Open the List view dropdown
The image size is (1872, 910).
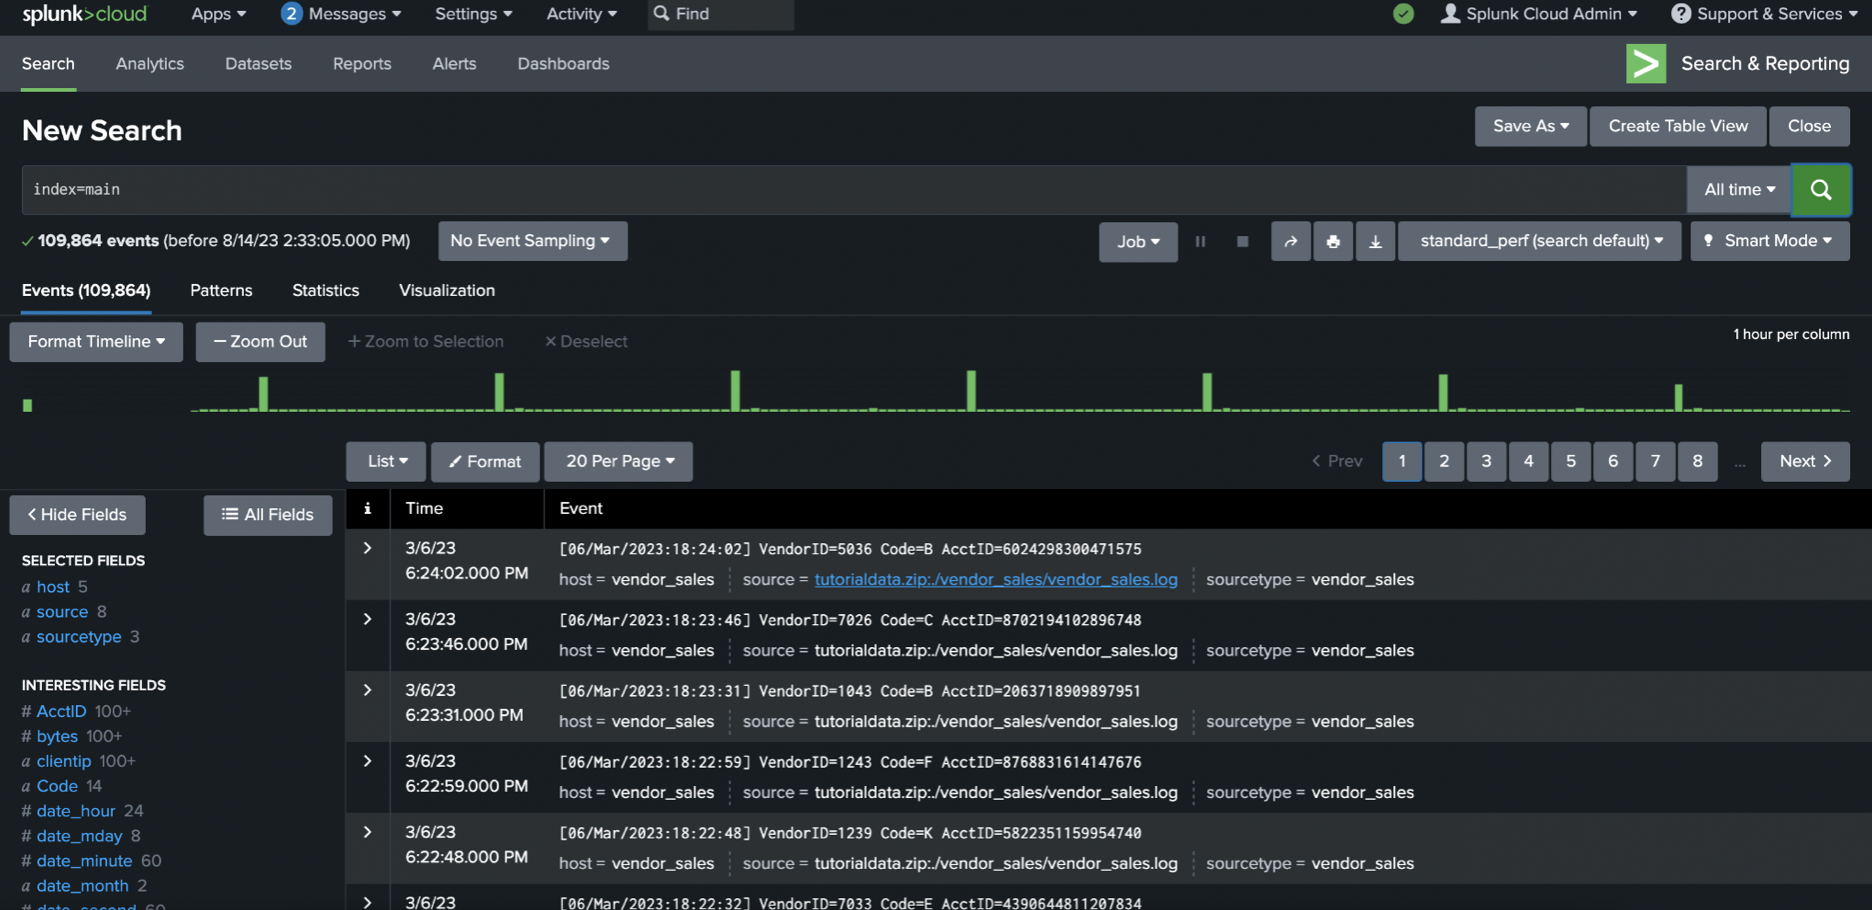pos(386,461)
